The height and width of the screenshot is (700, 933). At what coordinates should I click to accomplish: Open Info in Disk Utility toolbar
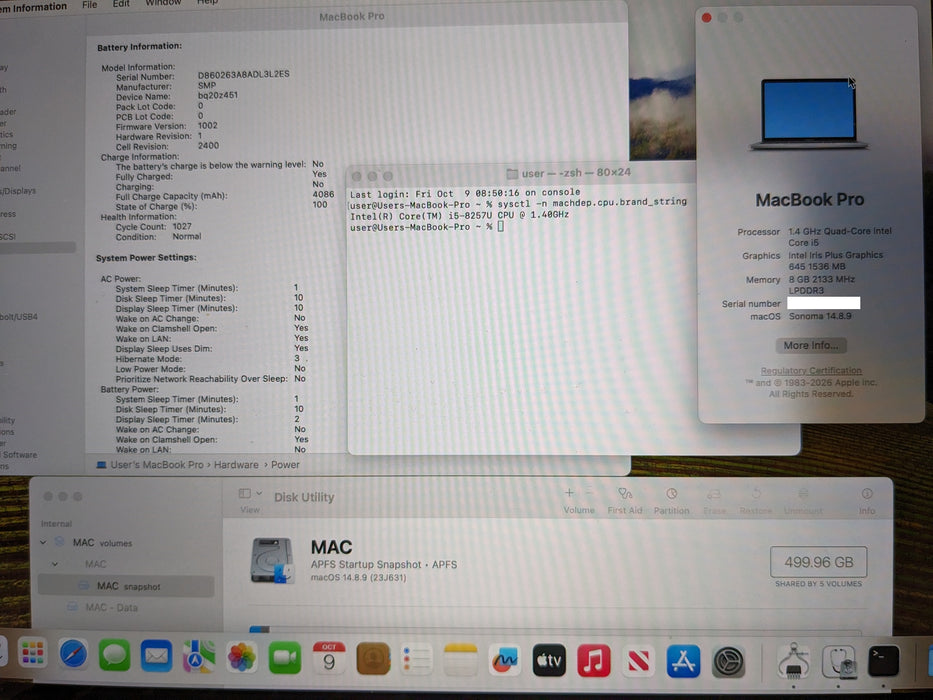[x=867, y=501]
